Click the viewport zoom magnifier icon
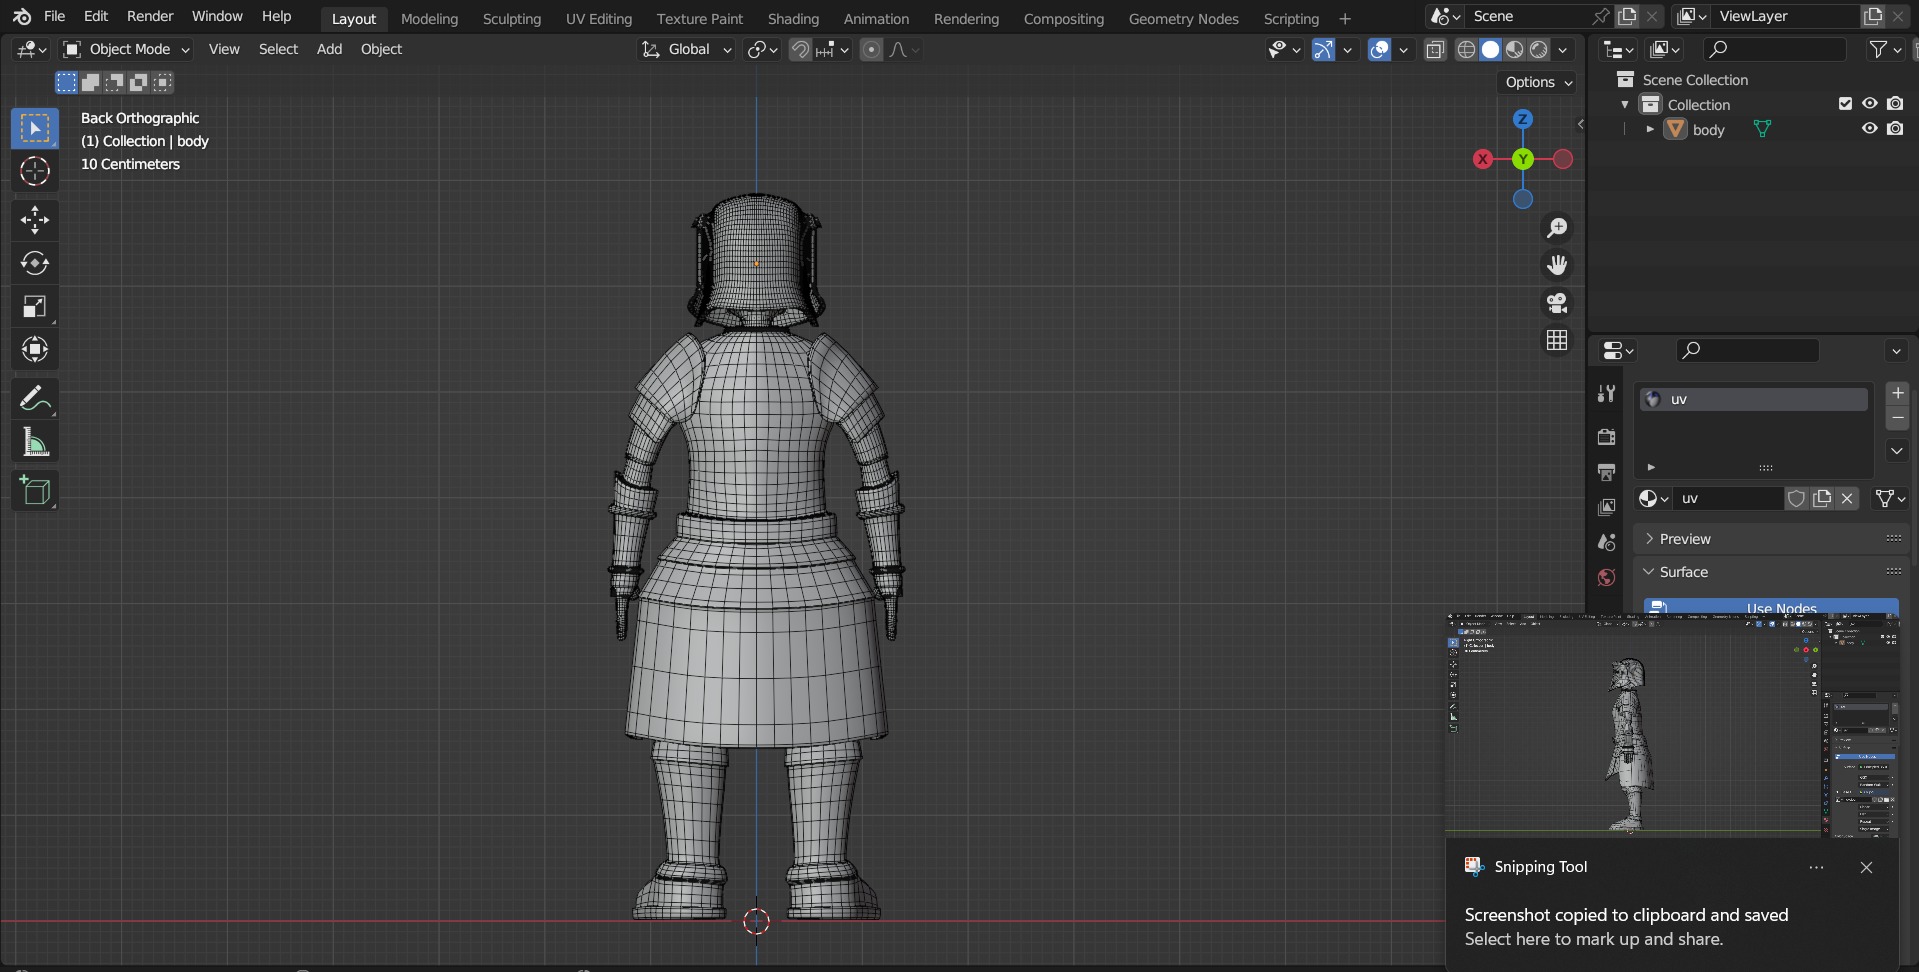Screen dimensions: 1919x972 click(1557, 228)
